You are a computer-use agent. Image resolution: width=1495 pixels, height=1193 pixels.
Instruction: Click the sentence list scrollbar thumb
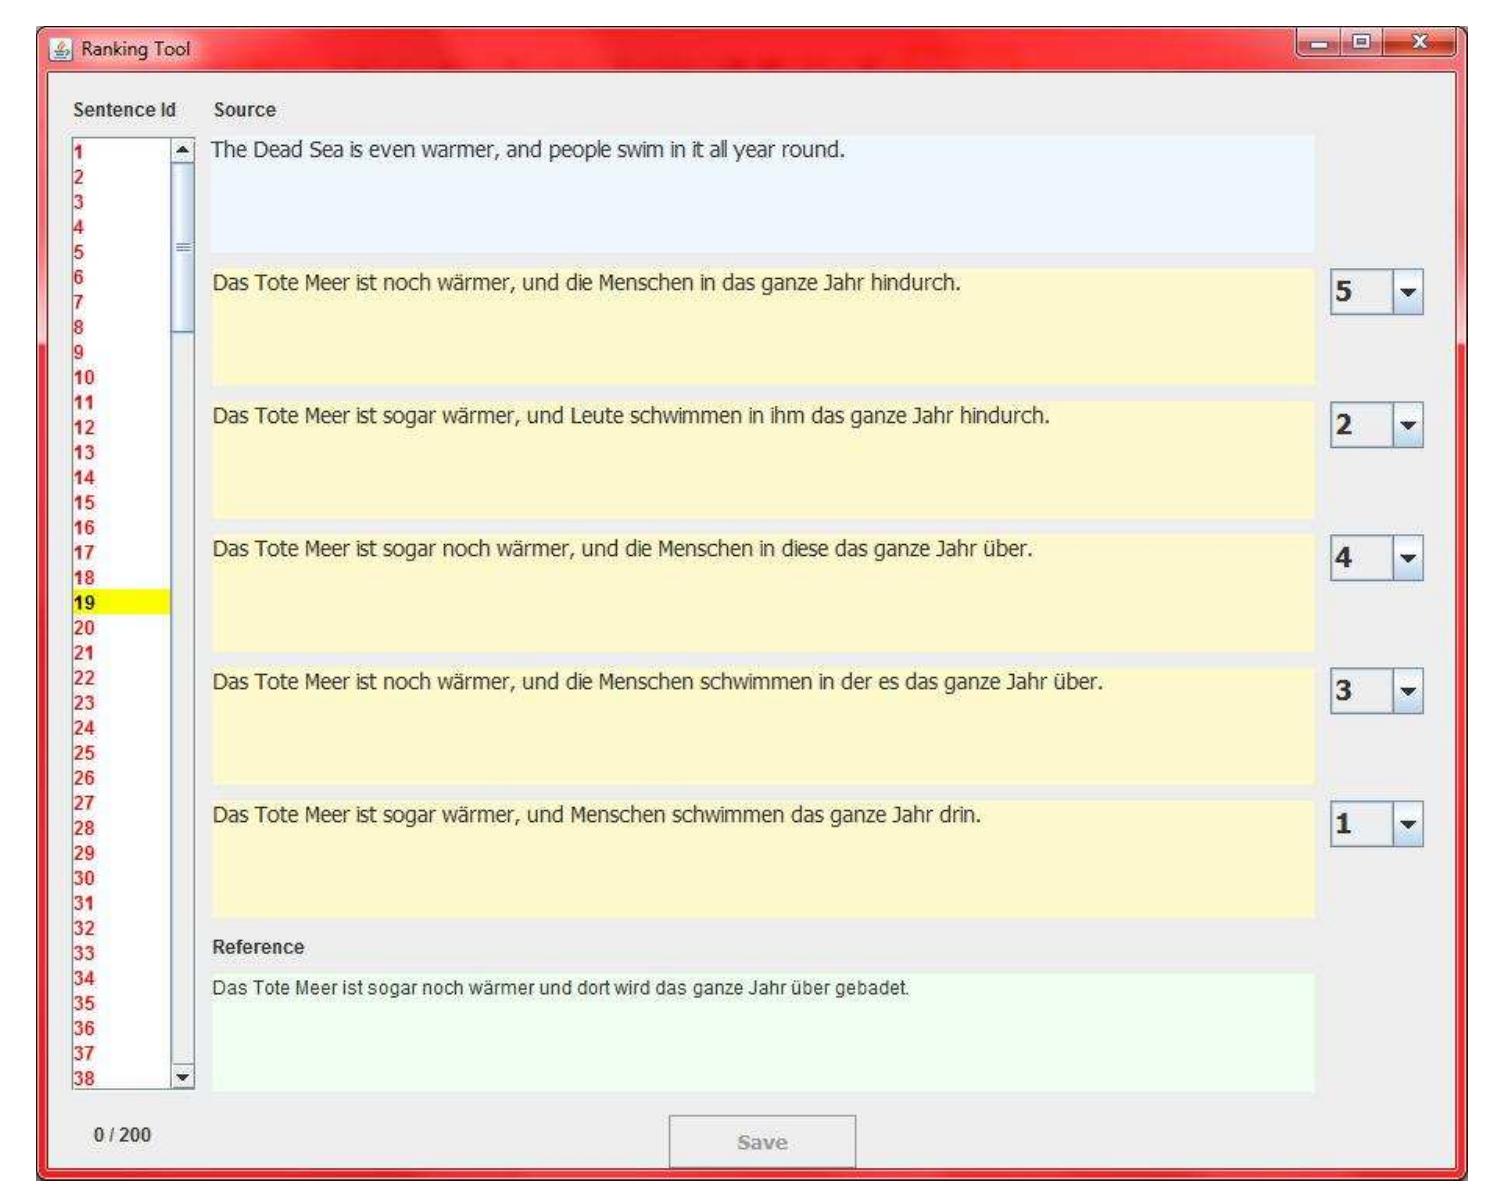[183, 247]
